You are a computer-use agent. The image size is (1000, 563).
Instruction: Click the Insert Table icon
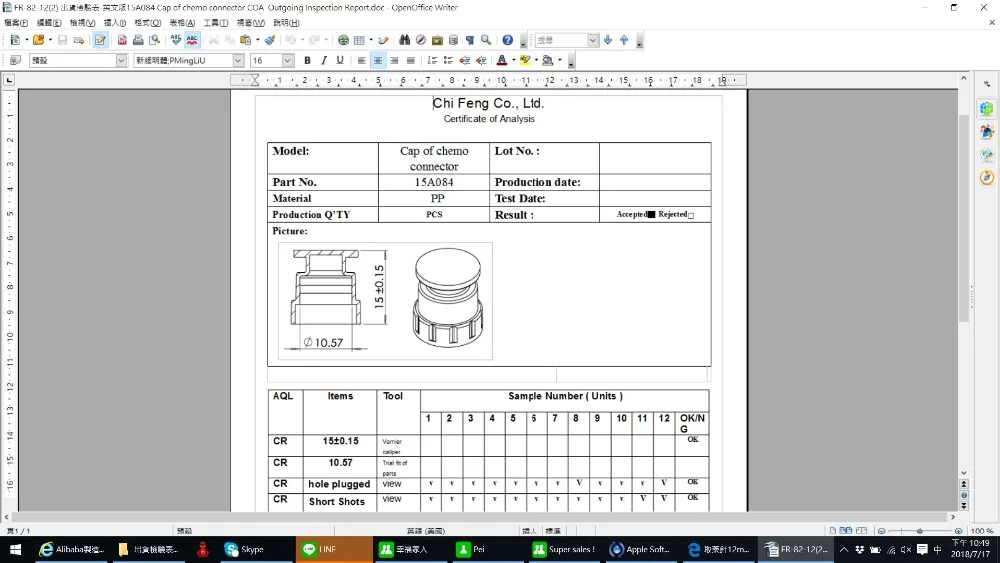(359, 40)
